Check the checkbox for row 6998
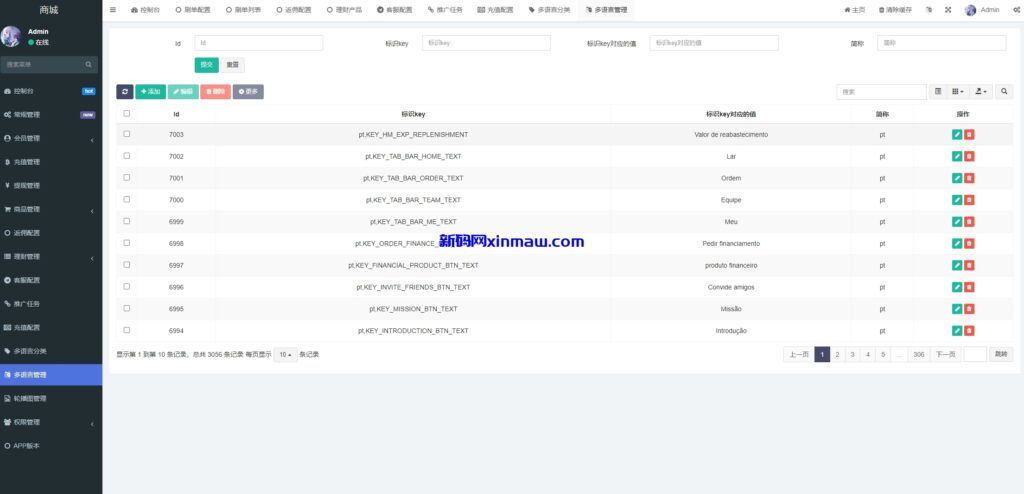1024x494 pixels. tap(127, 242)
